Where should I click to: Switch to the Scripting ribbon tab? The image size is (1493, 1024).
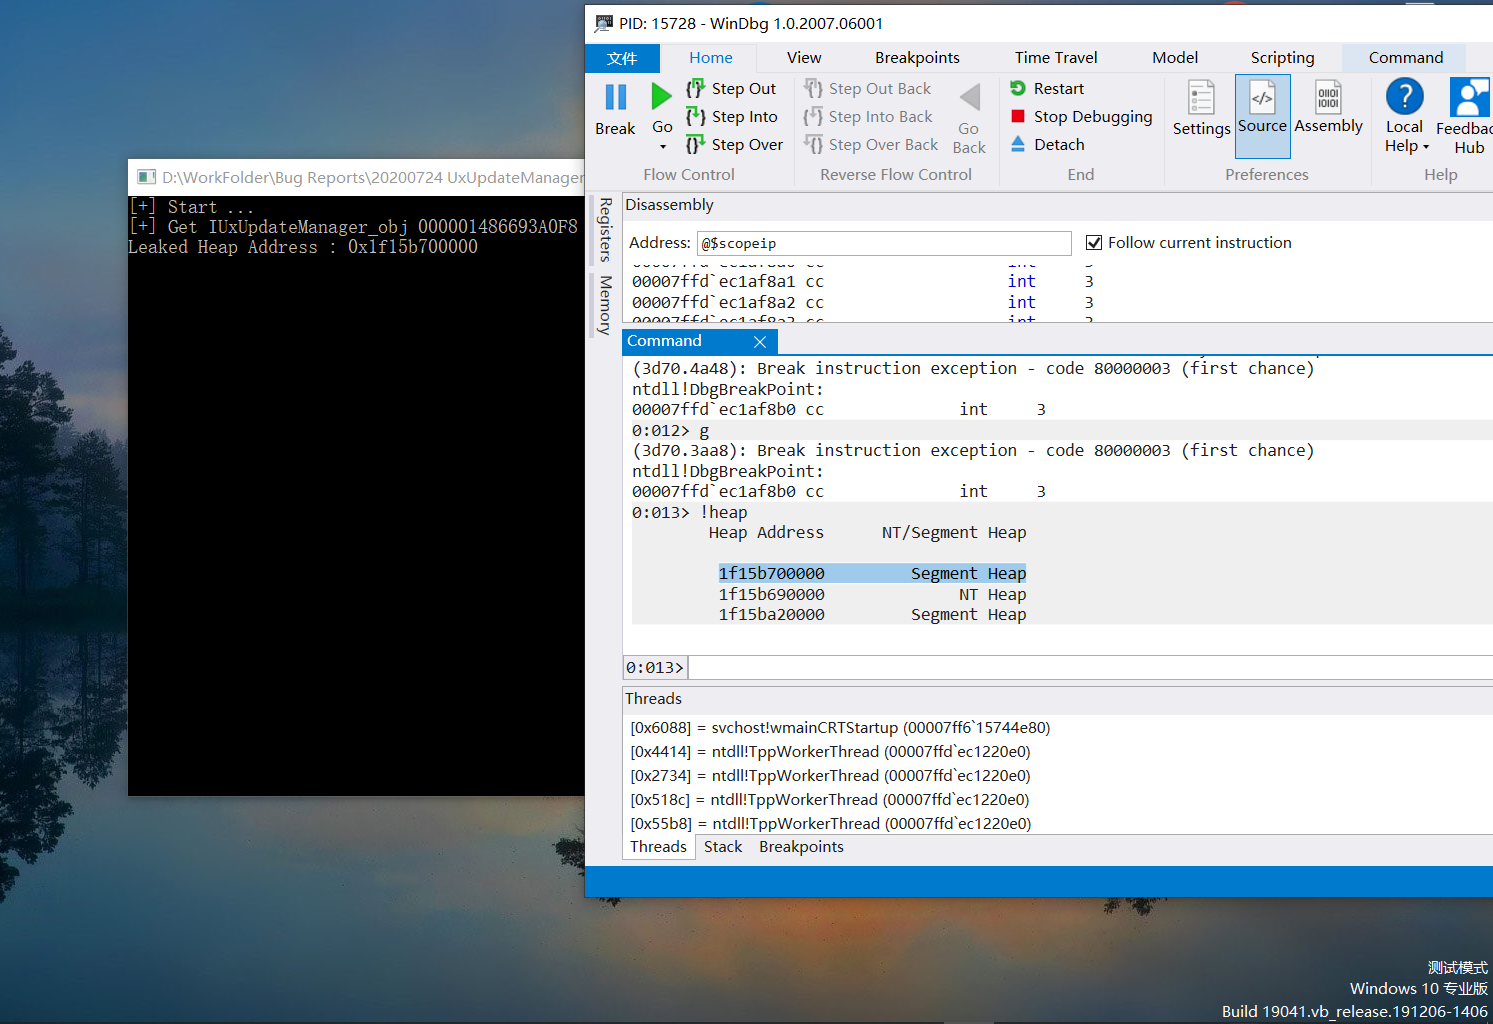pos(1282,58)
